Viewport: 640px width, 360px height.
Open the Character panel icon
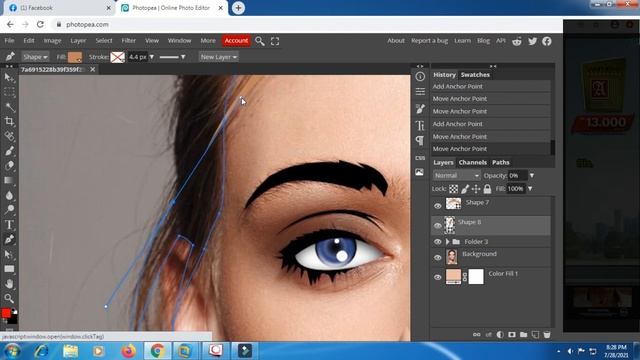click(420, 125)
